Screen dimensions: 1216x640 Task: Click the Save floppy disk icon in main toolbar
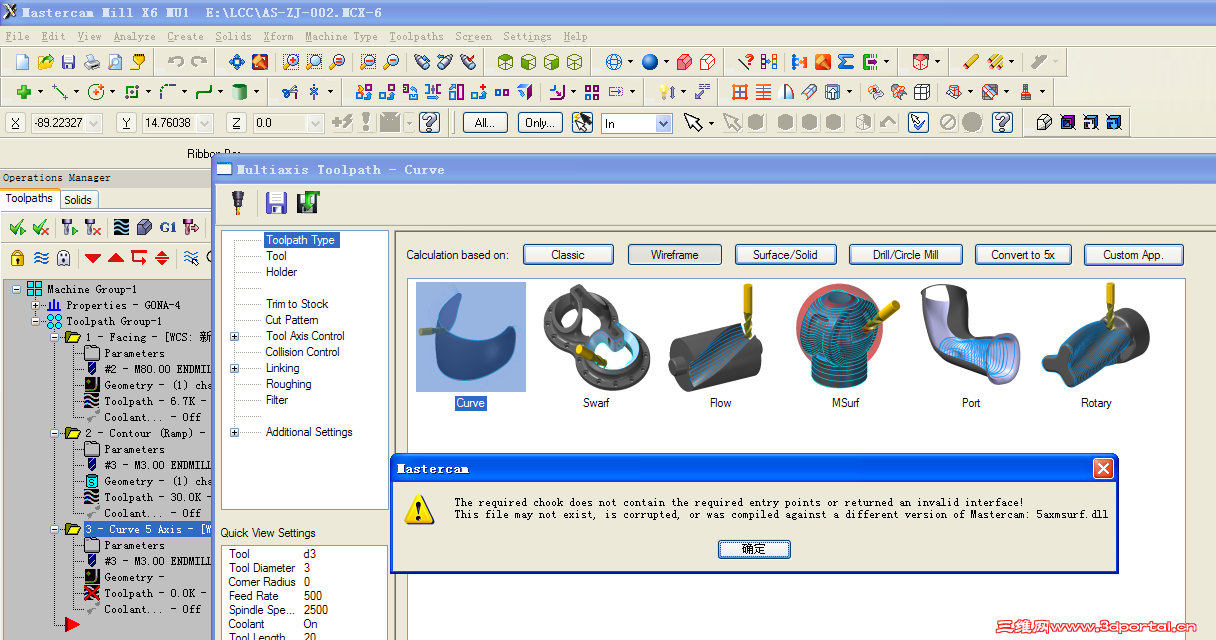click(x=69, y=62)
